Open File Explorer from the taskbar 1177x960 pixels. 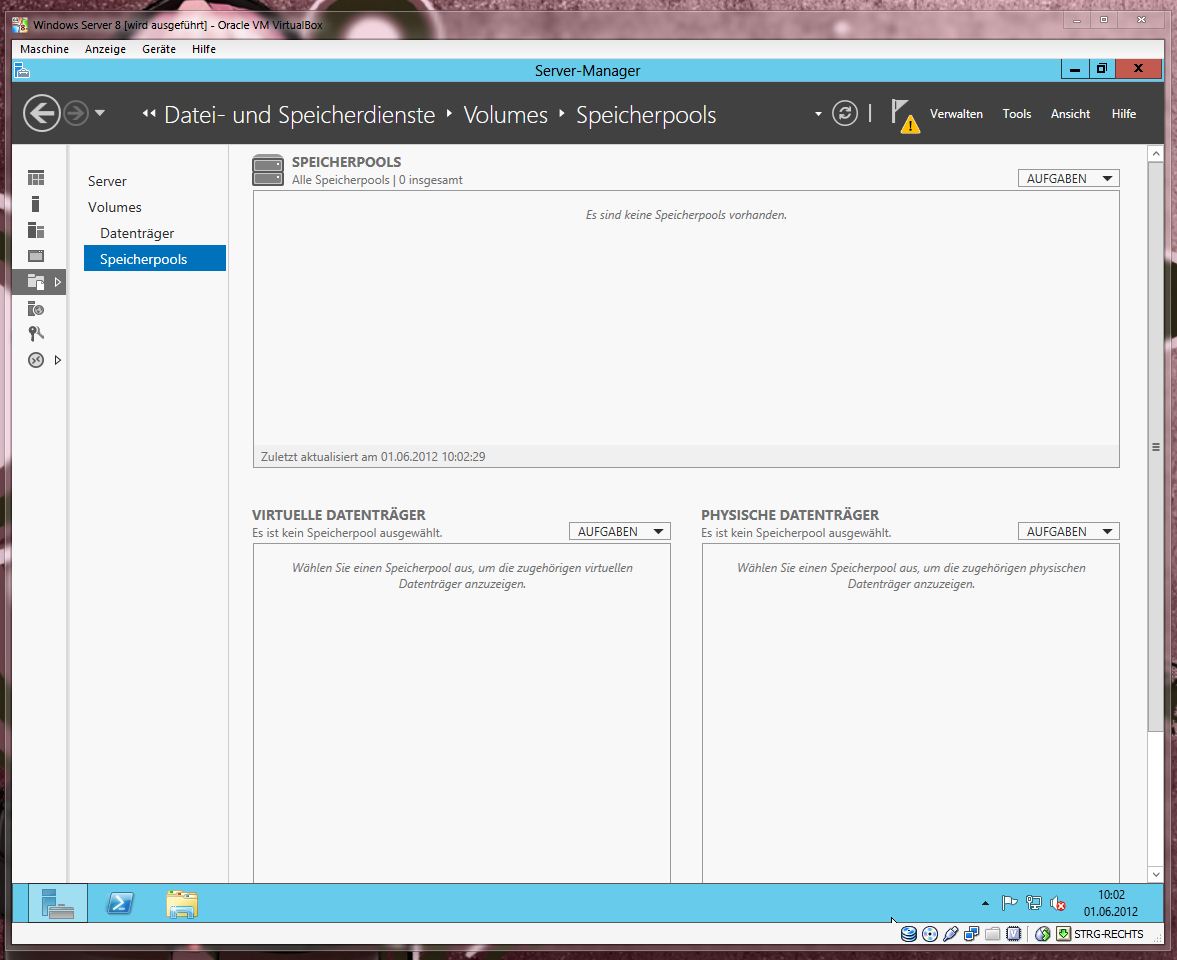pos(182,904)
